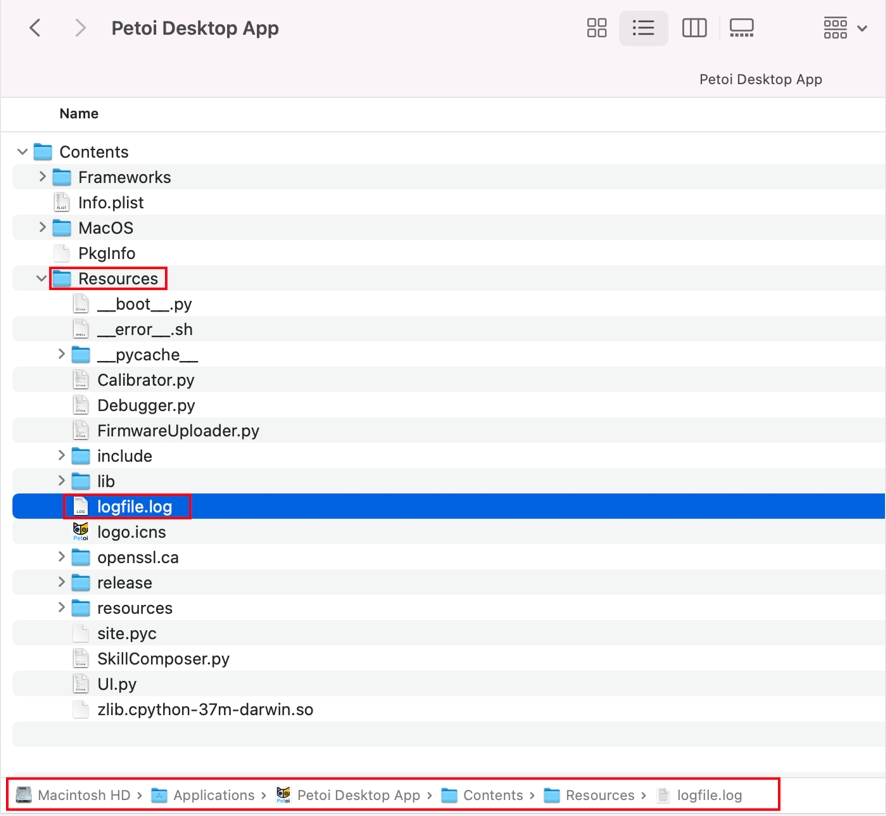Switch to gallery view

tap(741, 28)
